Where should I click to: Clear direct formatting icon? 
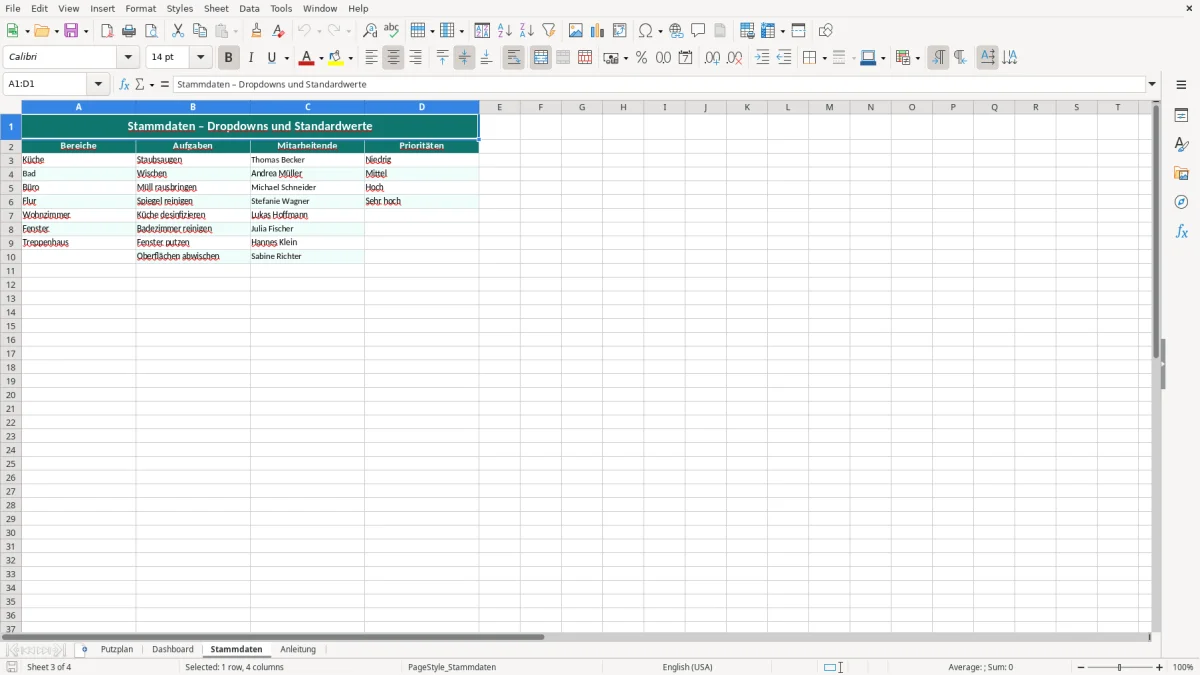pyautogui.click(x=279, y=31)
